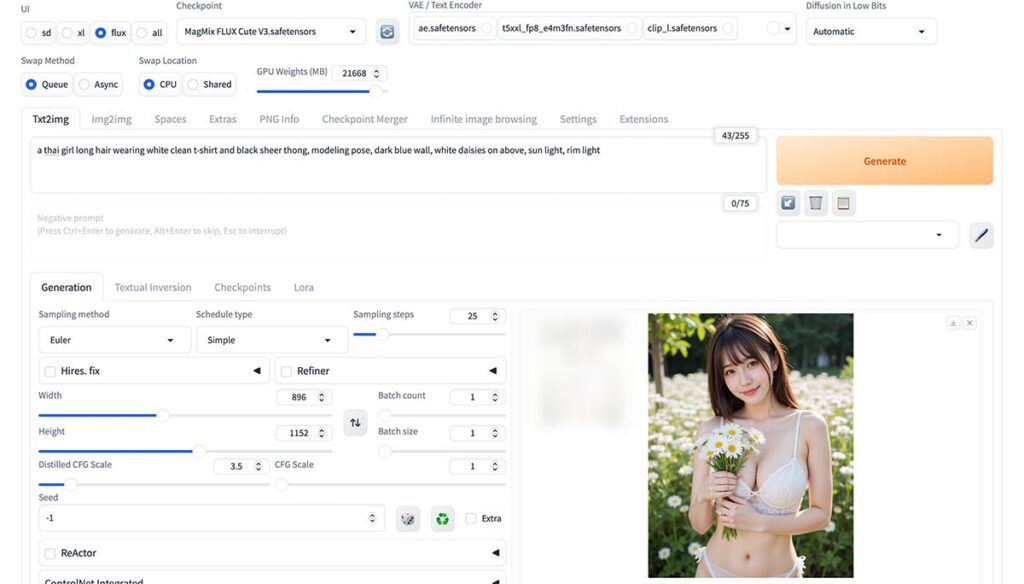Open Diffusion in Low Bits dropdown
The height and width of the screenshot is (584, 1024).
tap(871, 31)
